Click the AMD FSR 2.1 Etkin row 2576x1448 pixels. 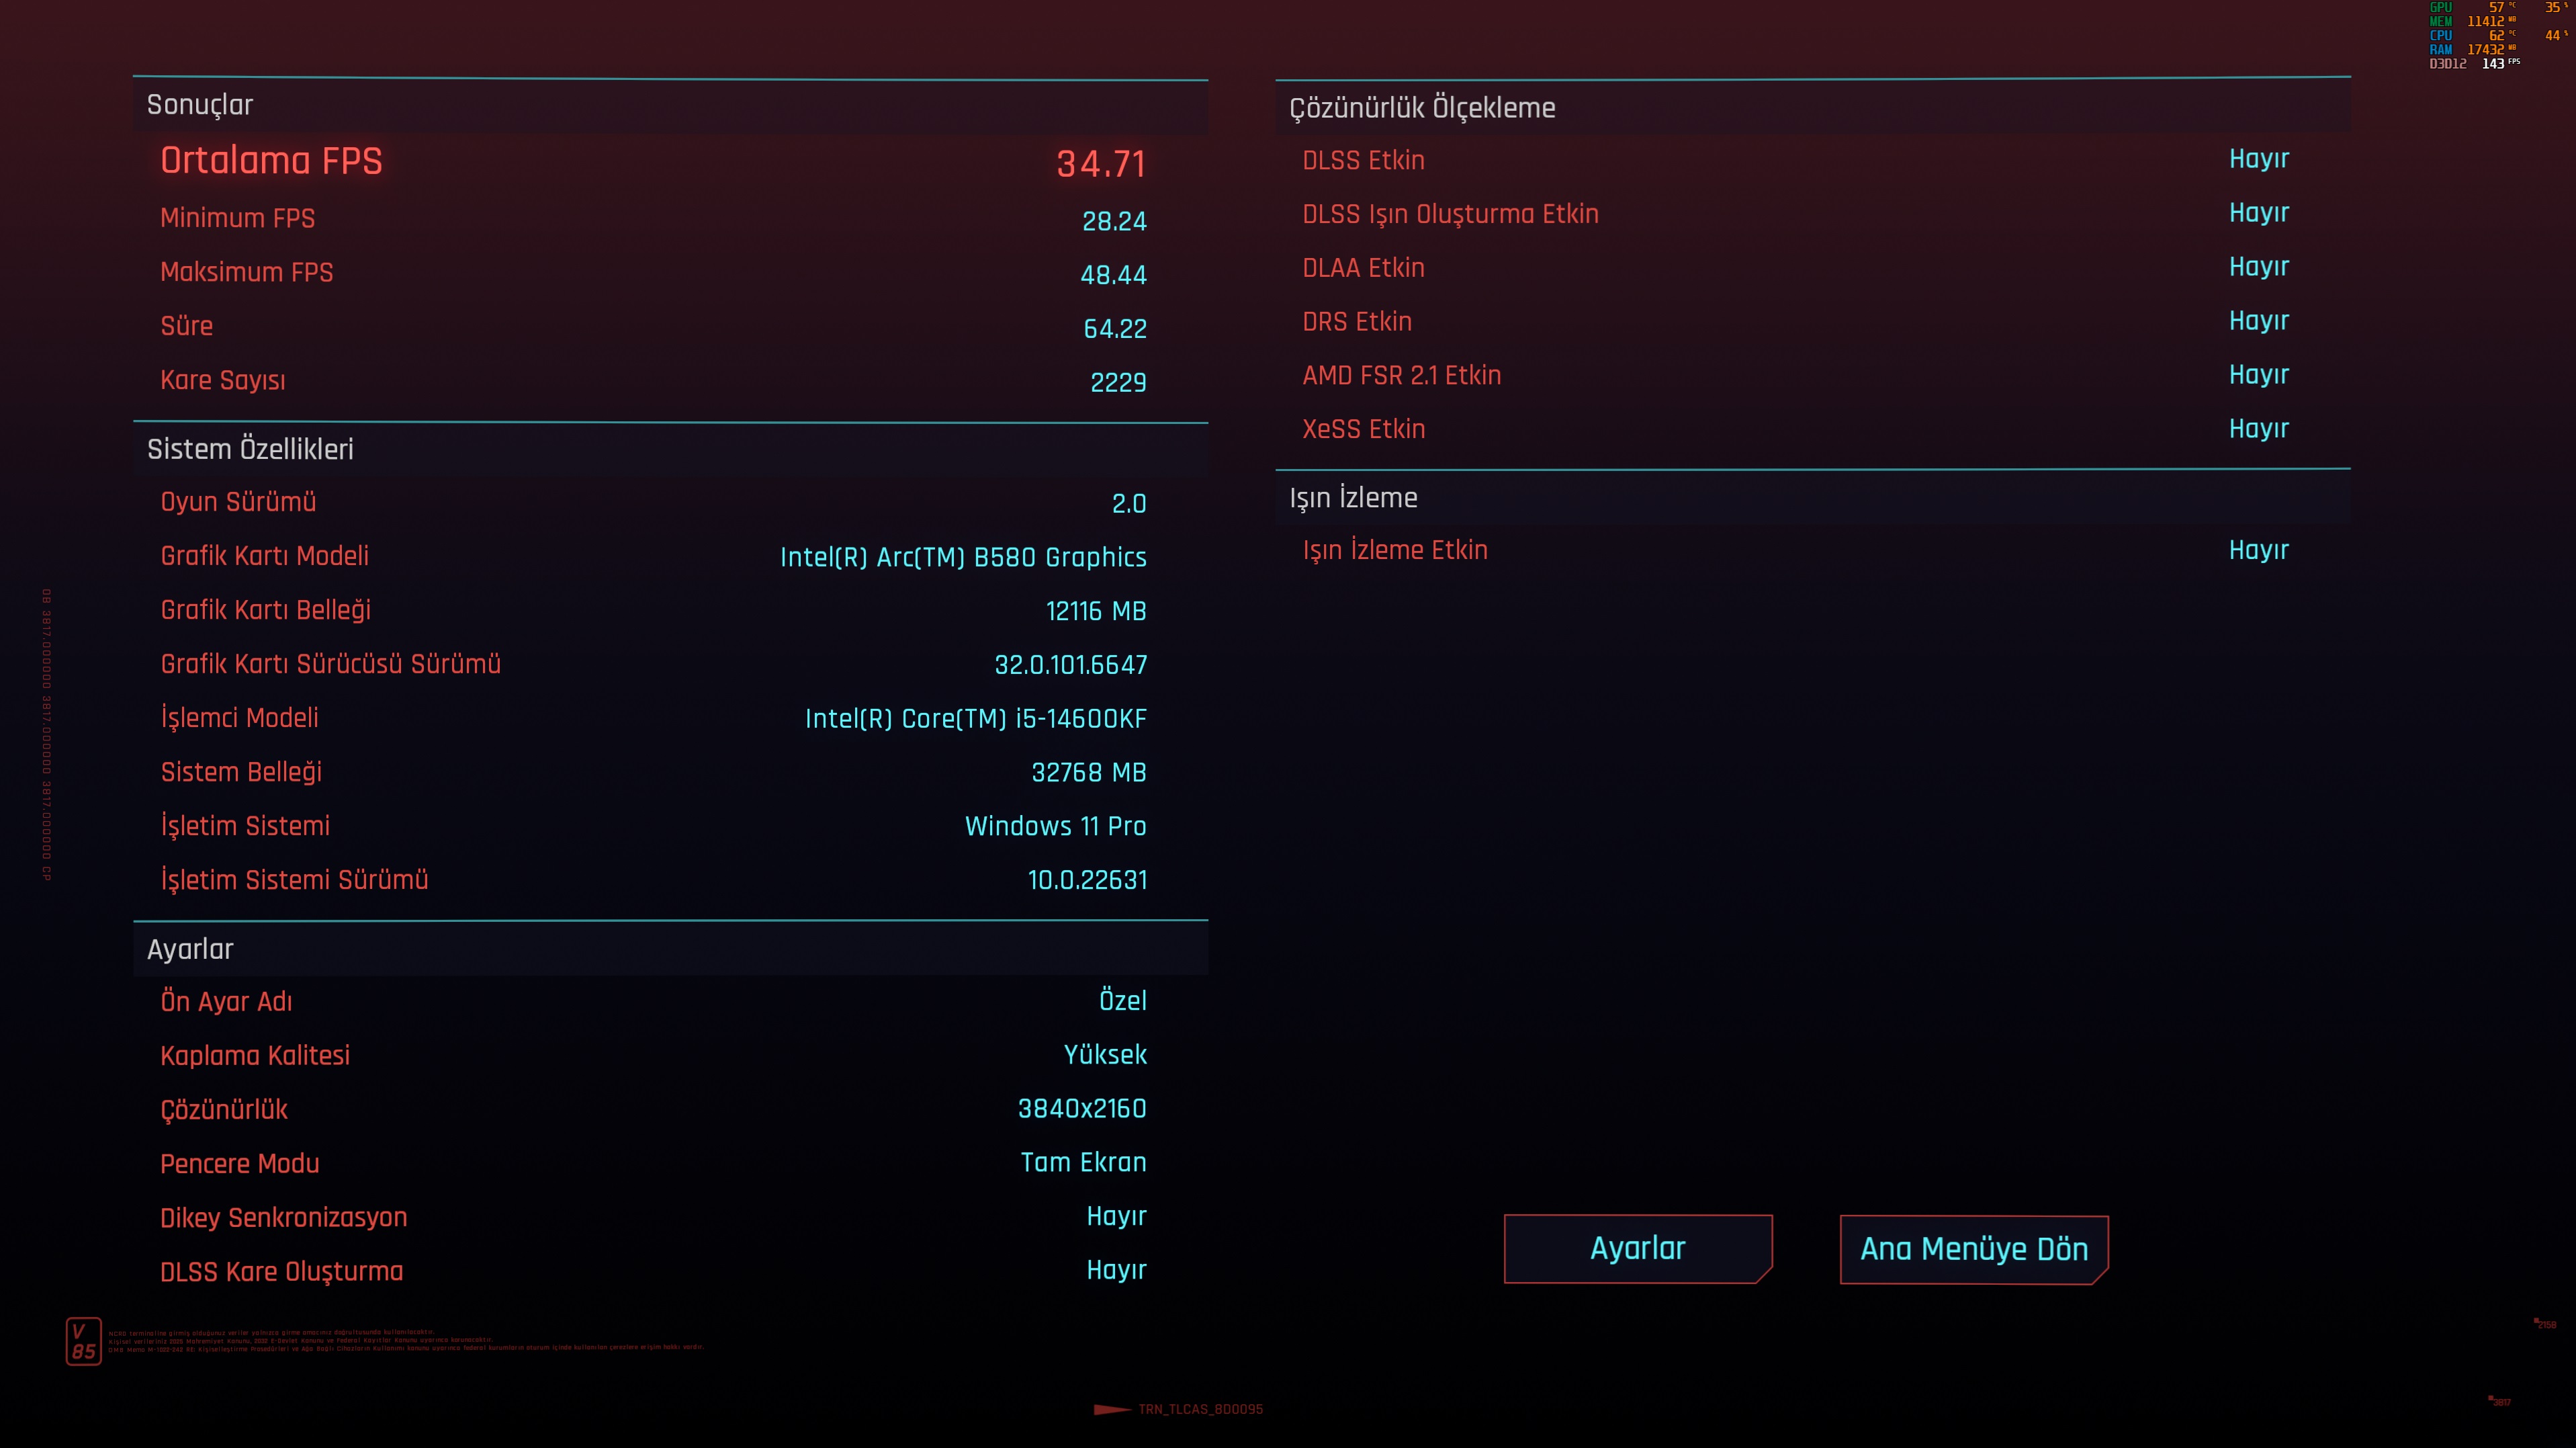(x=1401, y=375)
